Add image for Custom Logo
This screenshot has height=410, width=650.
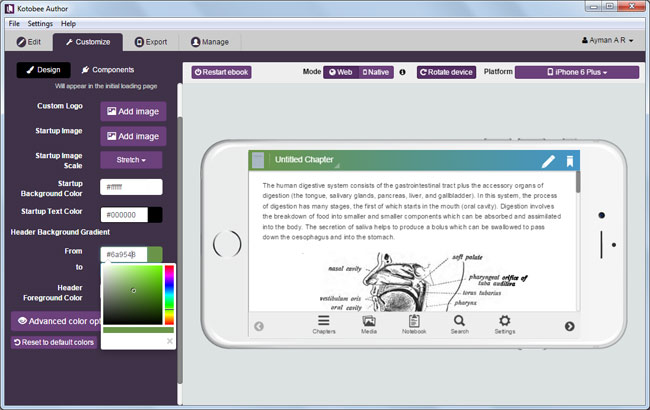pyautogui.click(x=133, y=112)
